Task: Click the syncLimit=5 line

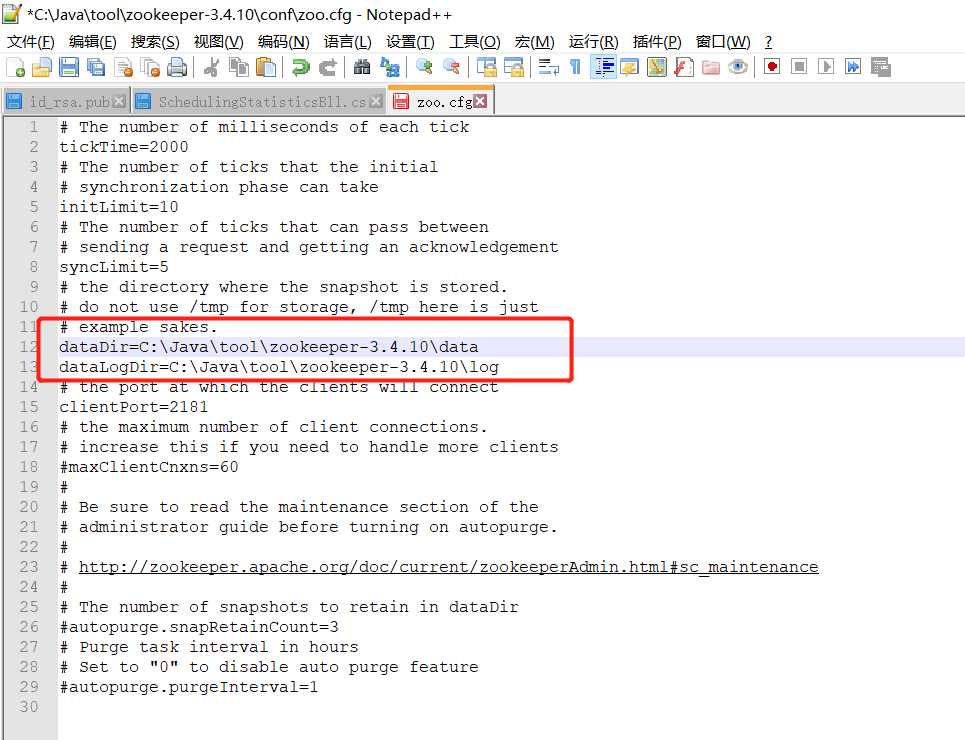Action: point(114,267)
